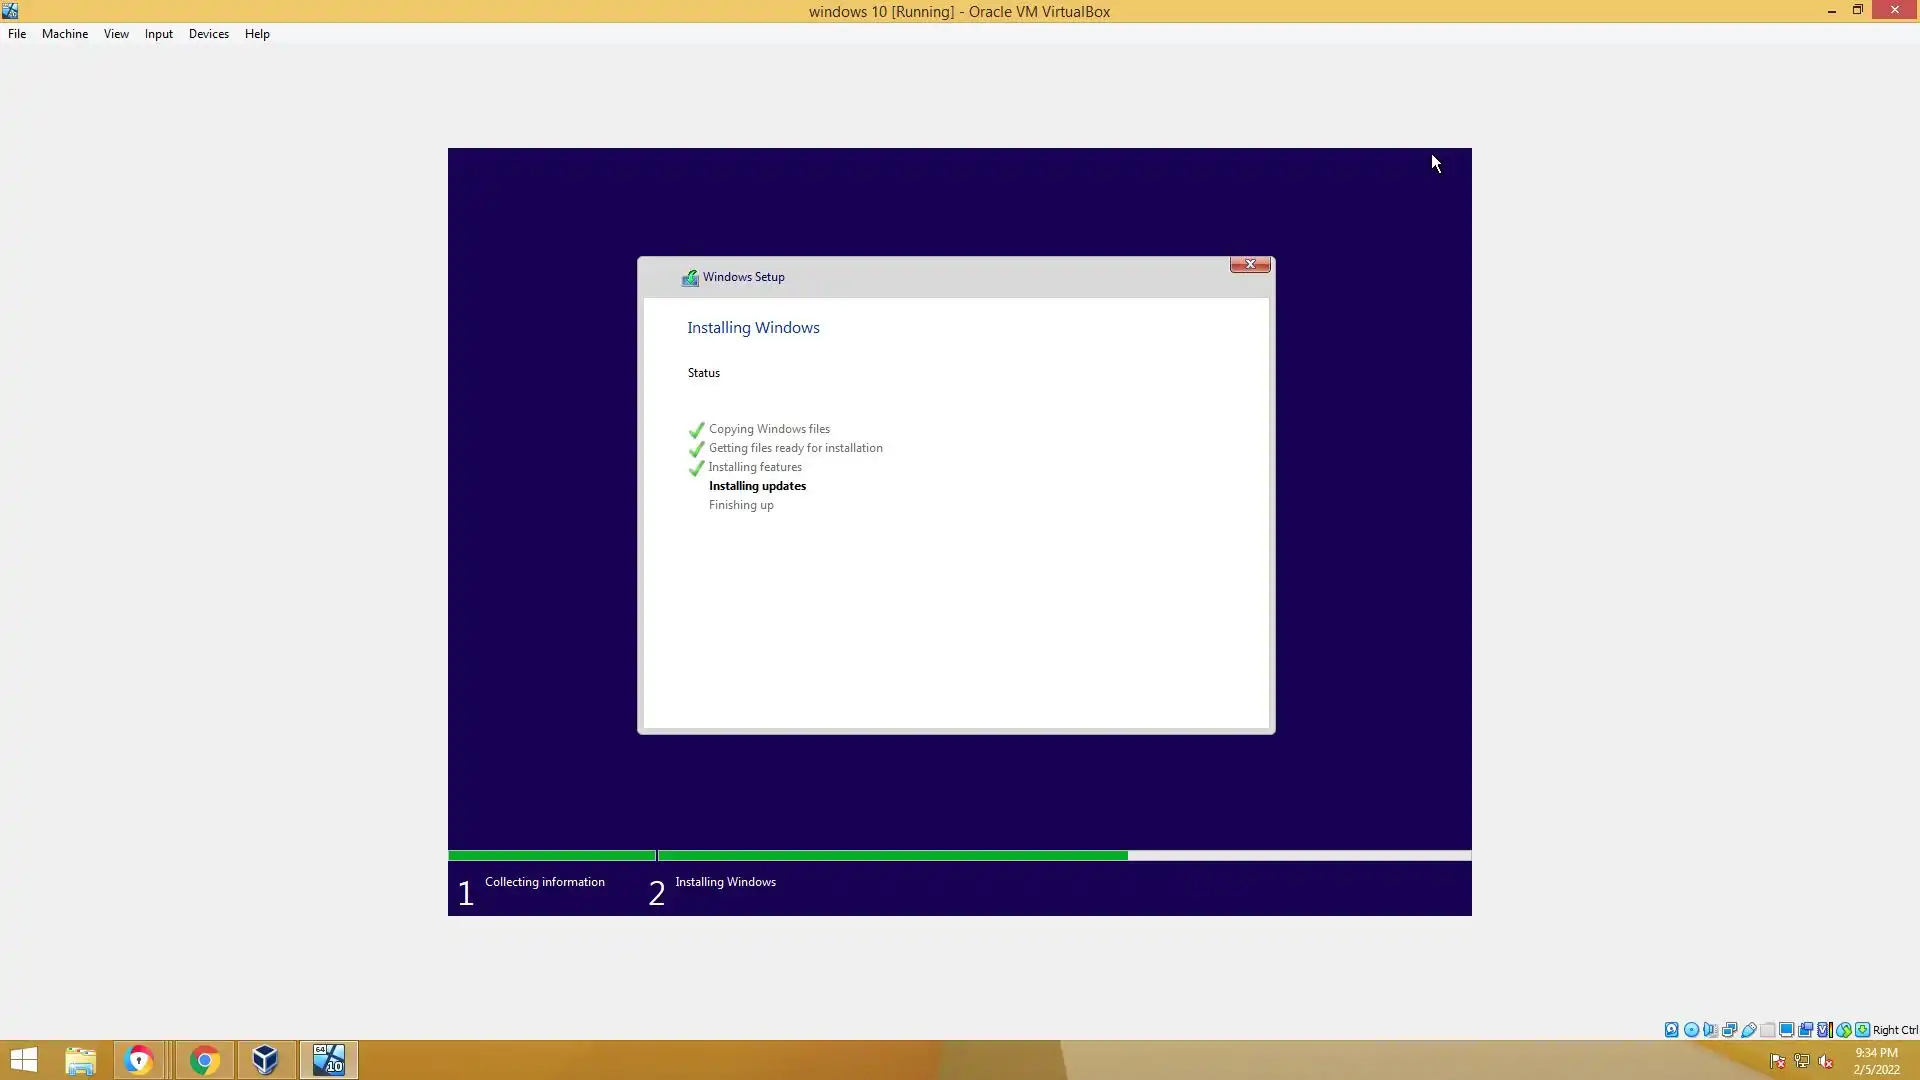Click the display settings status icon
The height and width of the screenshot is (1080, 1920).
[x=1786, y=1030]
